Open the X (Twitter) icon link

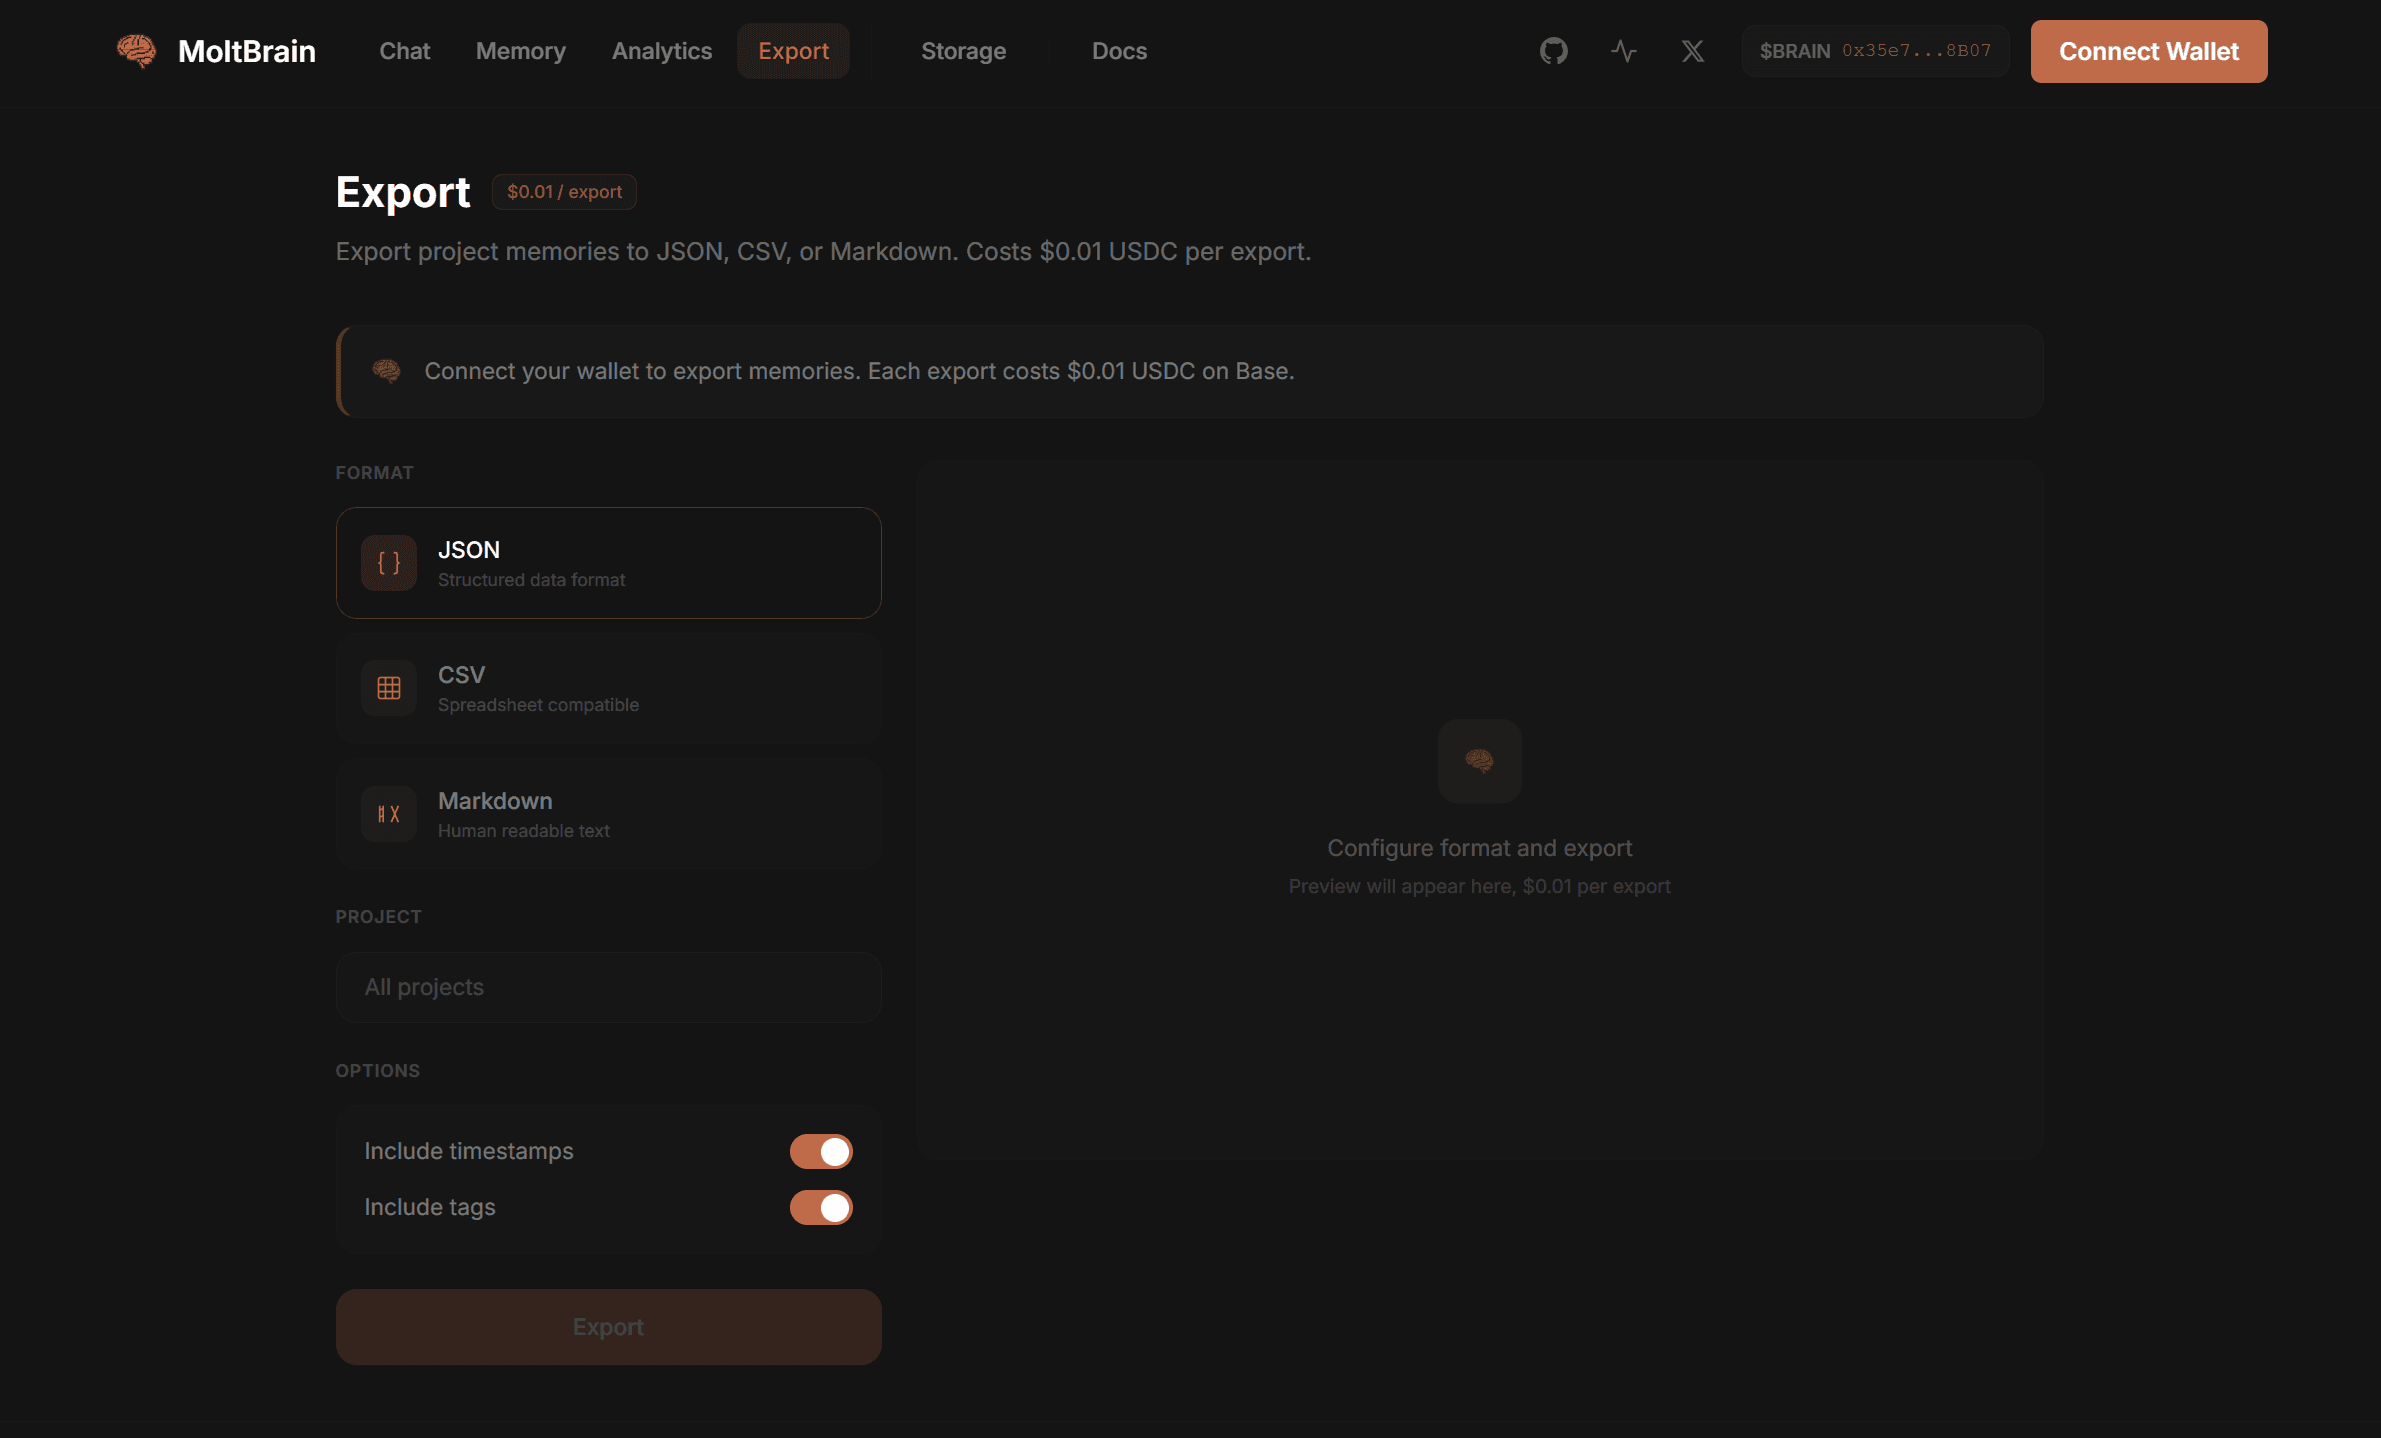point(1692,51)
